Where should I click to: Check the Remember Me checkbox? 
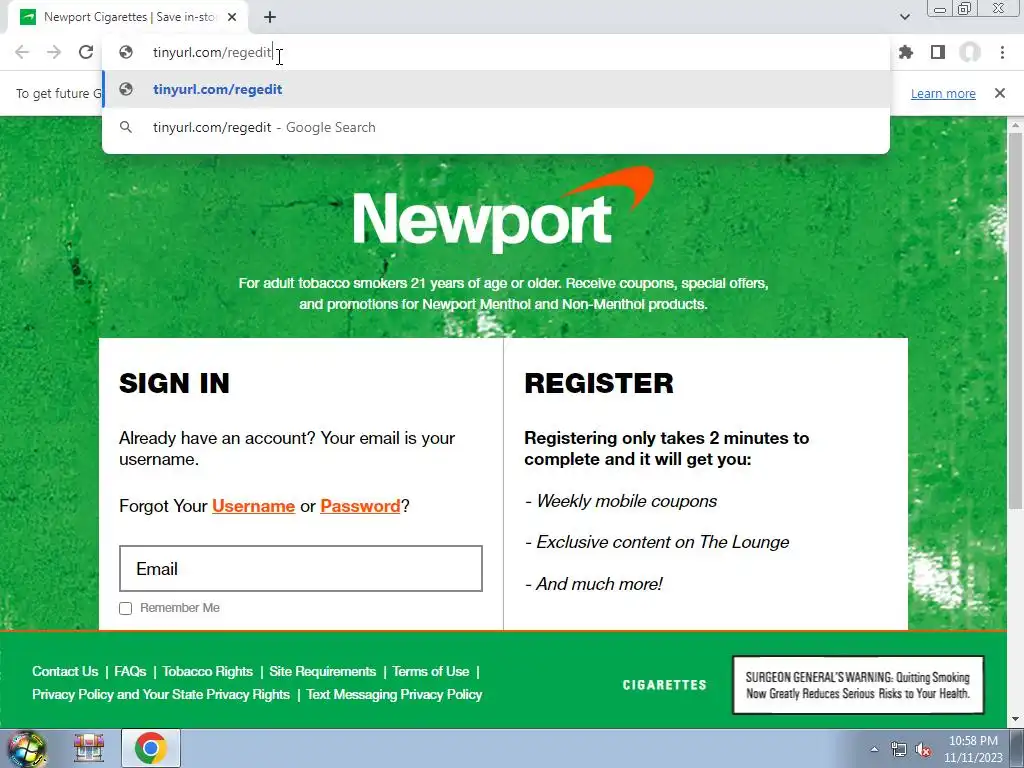pyautogui.click(x=125, y=609)
